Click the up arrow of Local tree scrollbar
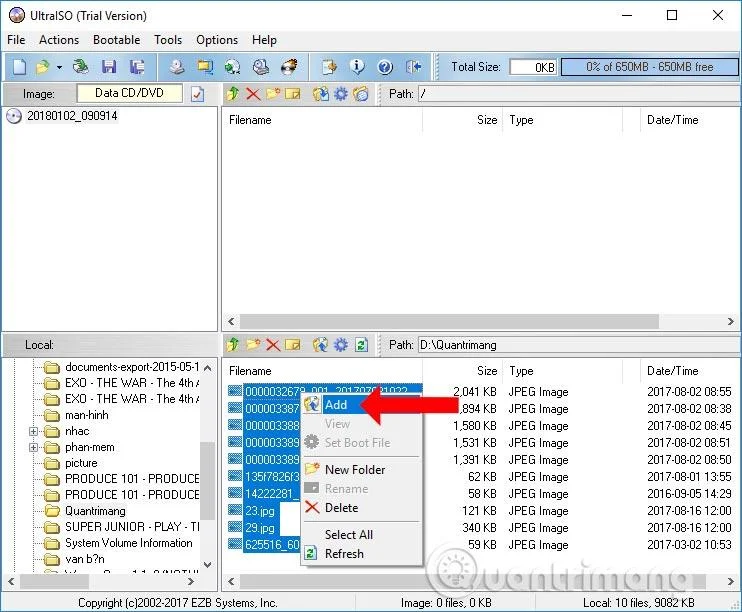 (207, 367)
